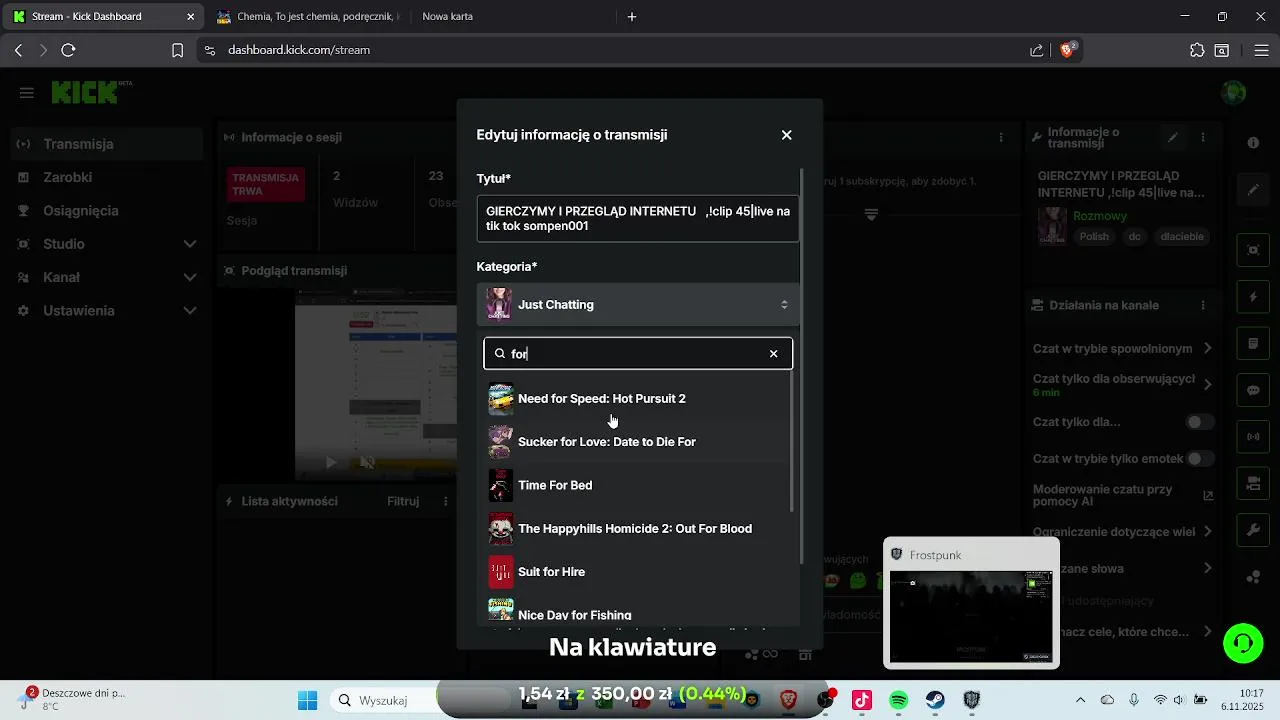
Task: Click the broadcast signal icon in right sidebar
Action: click(x=1253, y=437)
